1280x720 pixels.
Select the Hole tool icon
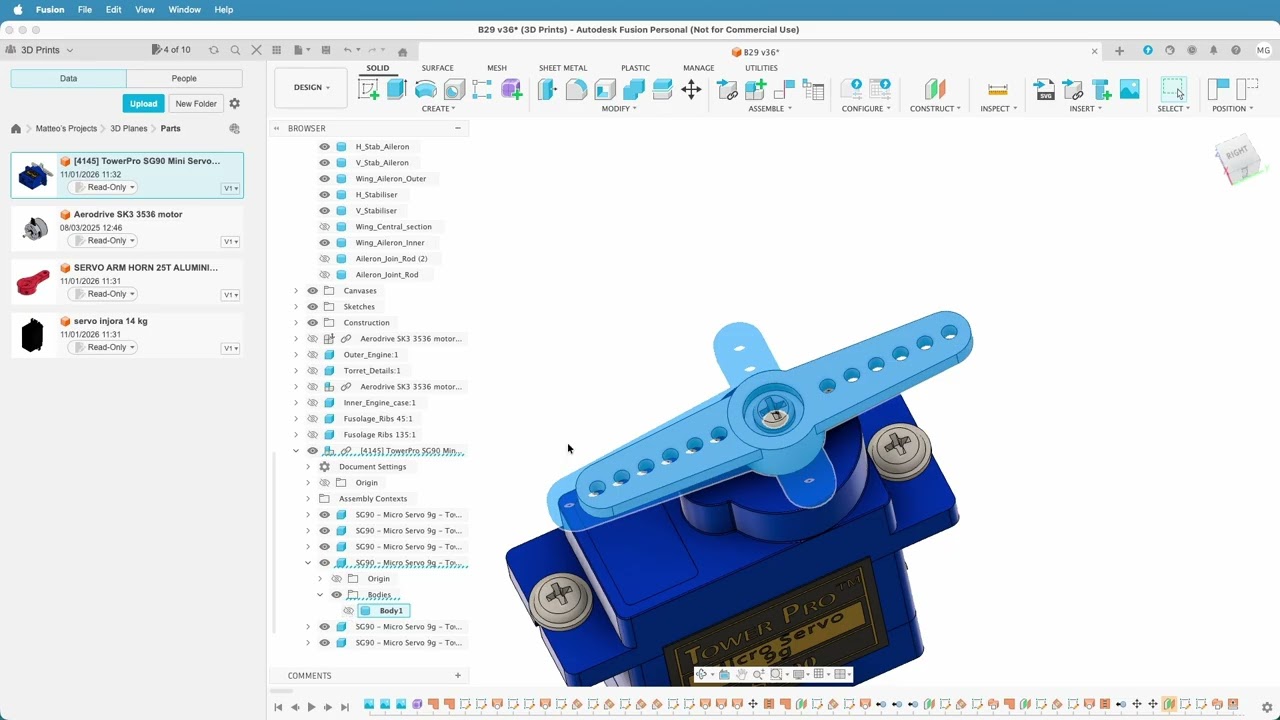(x=454, y=90)
